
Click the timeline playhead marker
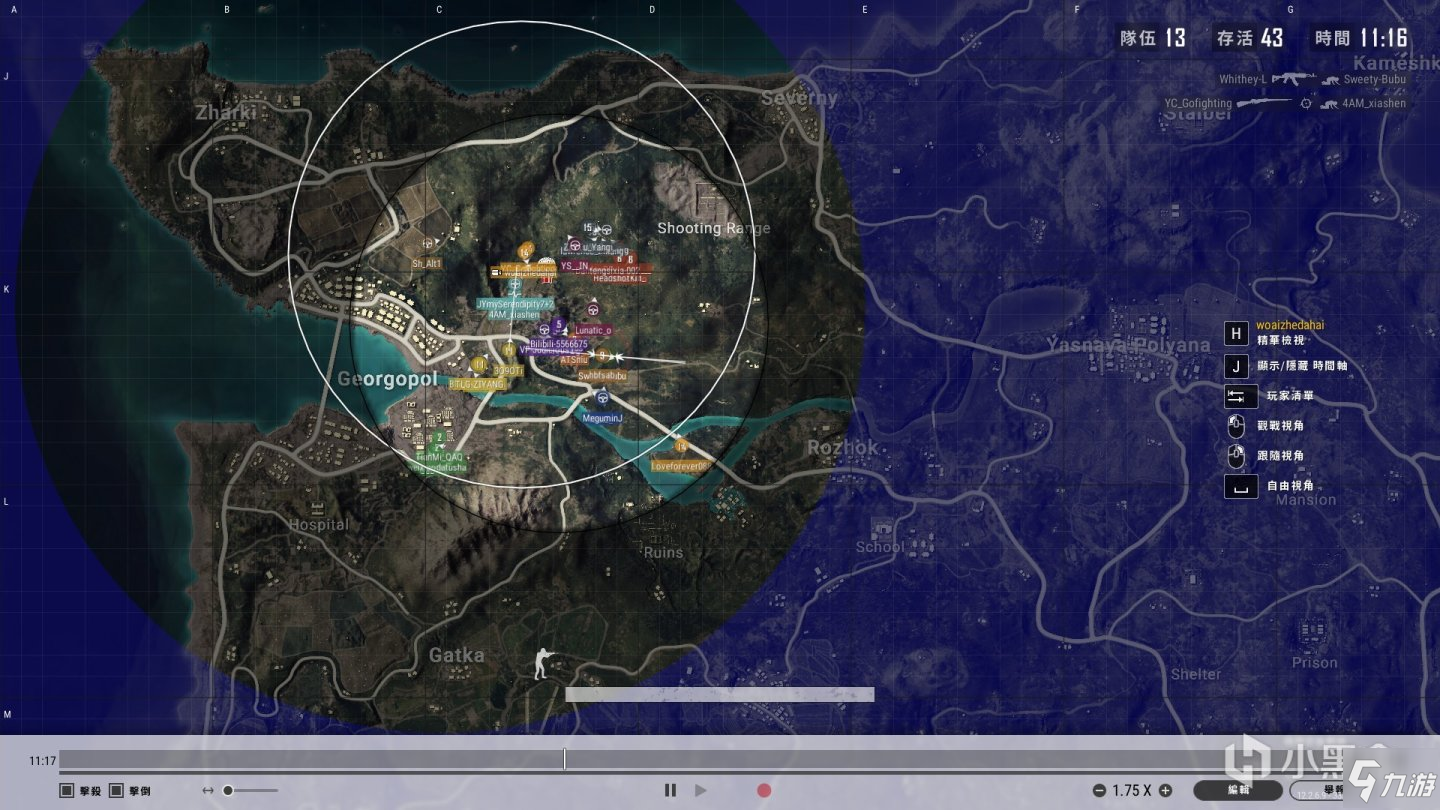[x=564, y=759]
